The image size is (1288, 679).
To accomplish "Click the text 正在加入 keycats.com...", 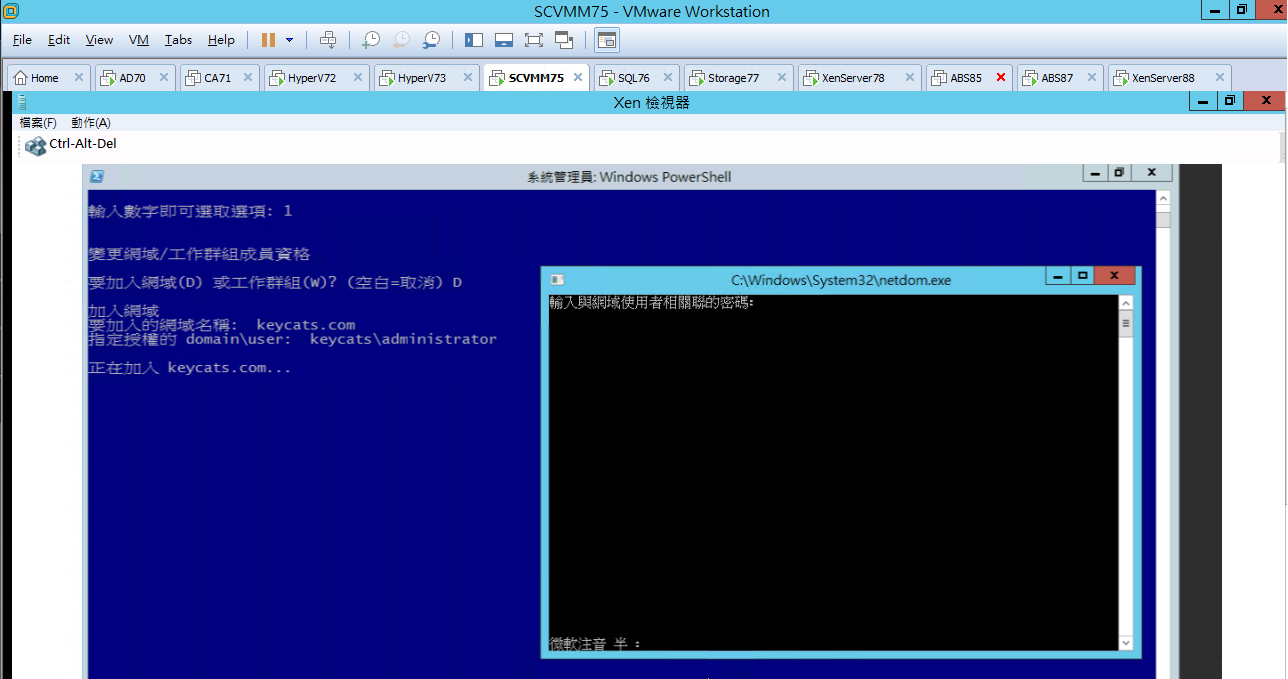I will pyautogui.click(x=190, y=368).
